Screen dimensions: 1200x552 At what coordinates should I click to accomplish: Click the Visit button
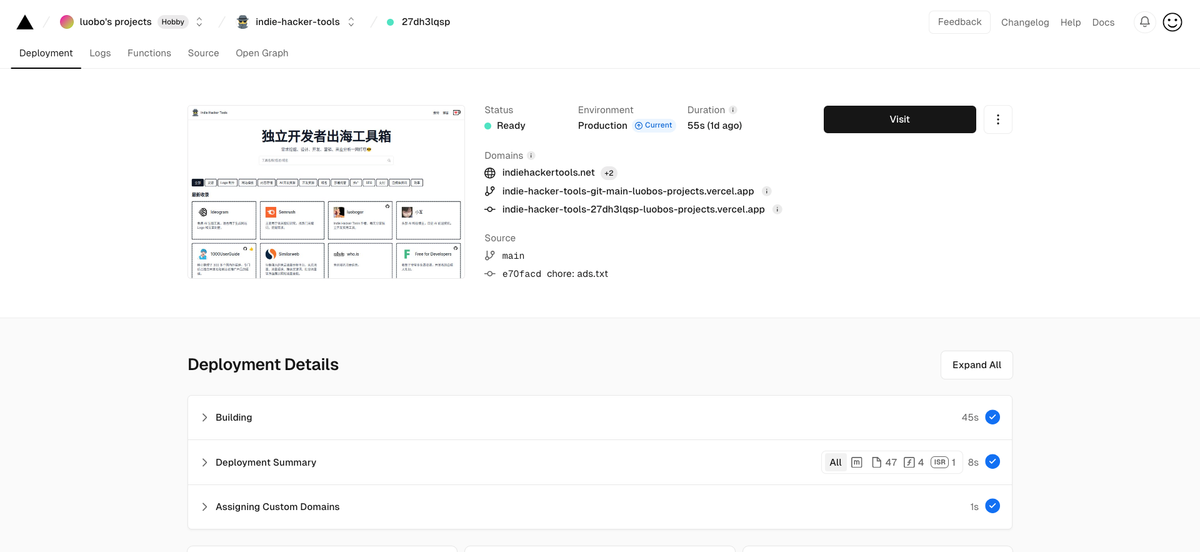pyautogui.click(x=900, y=119)
